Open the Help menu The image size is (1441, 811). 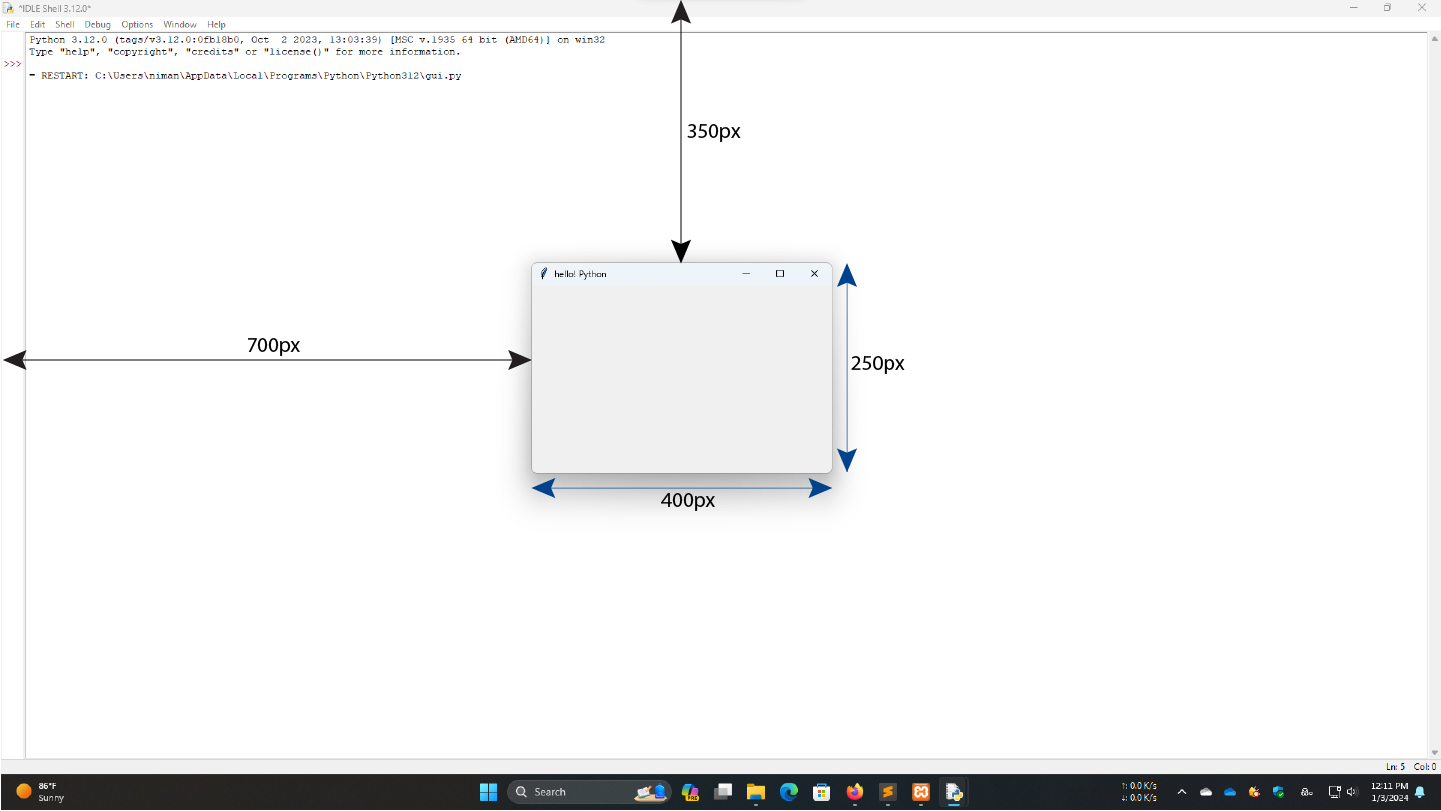(x=216, y=24)
